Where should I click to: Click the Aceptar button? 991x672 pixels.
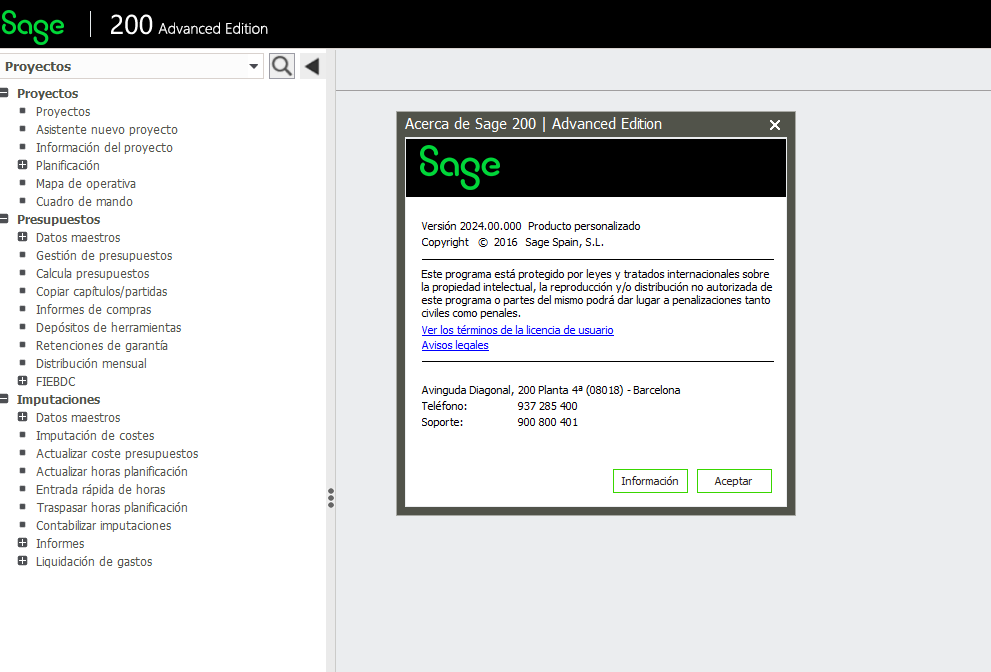(x=734, y=481)
